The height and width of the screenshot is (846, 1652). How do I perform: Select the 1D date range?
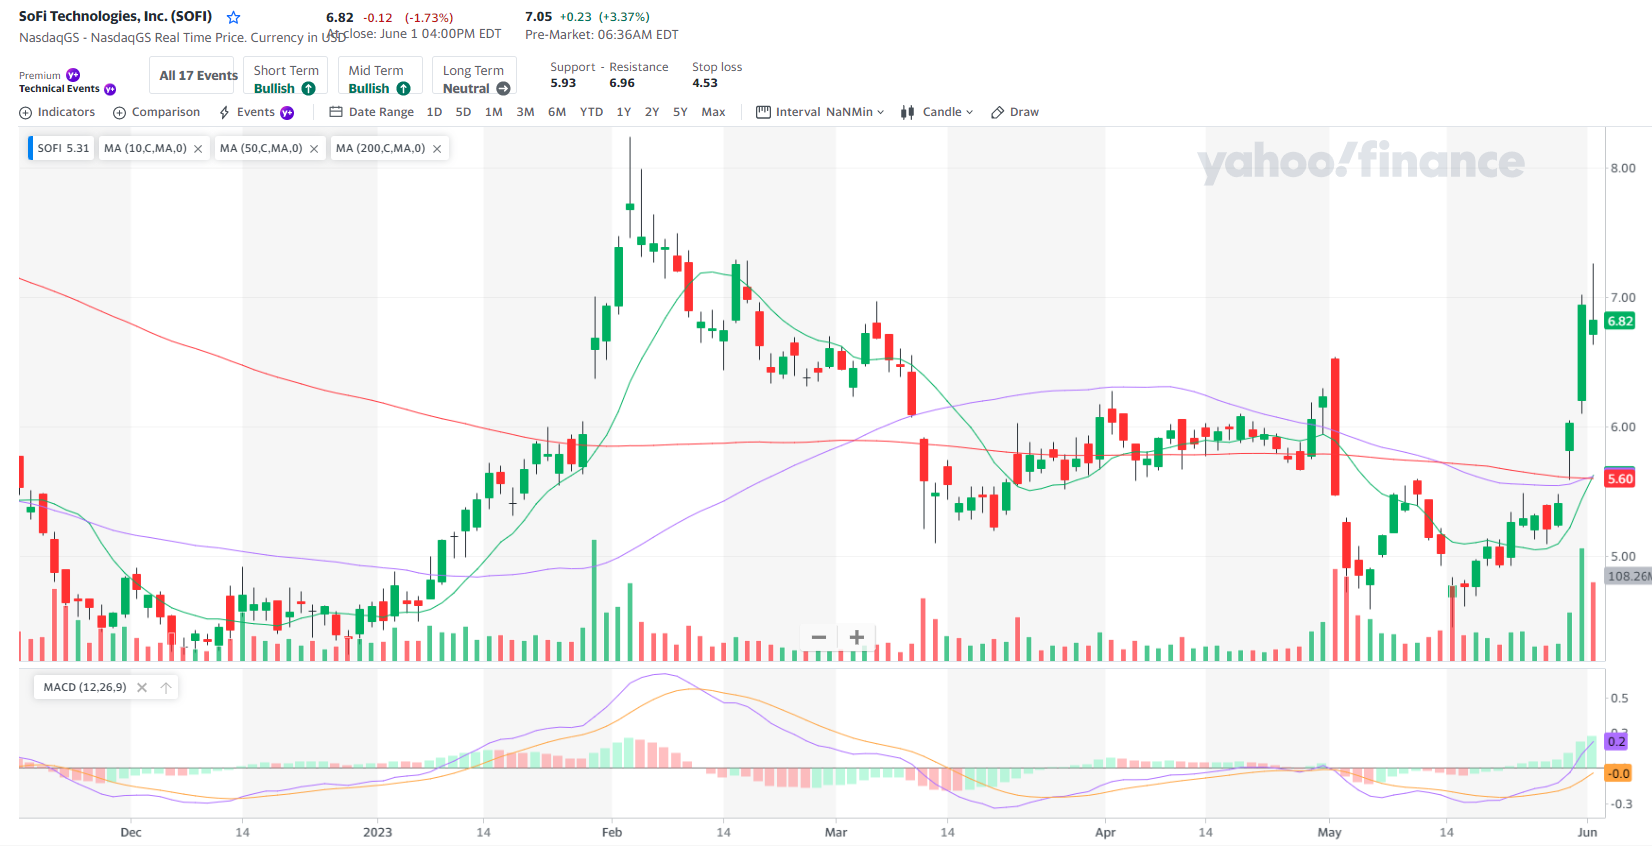(434, 112)
